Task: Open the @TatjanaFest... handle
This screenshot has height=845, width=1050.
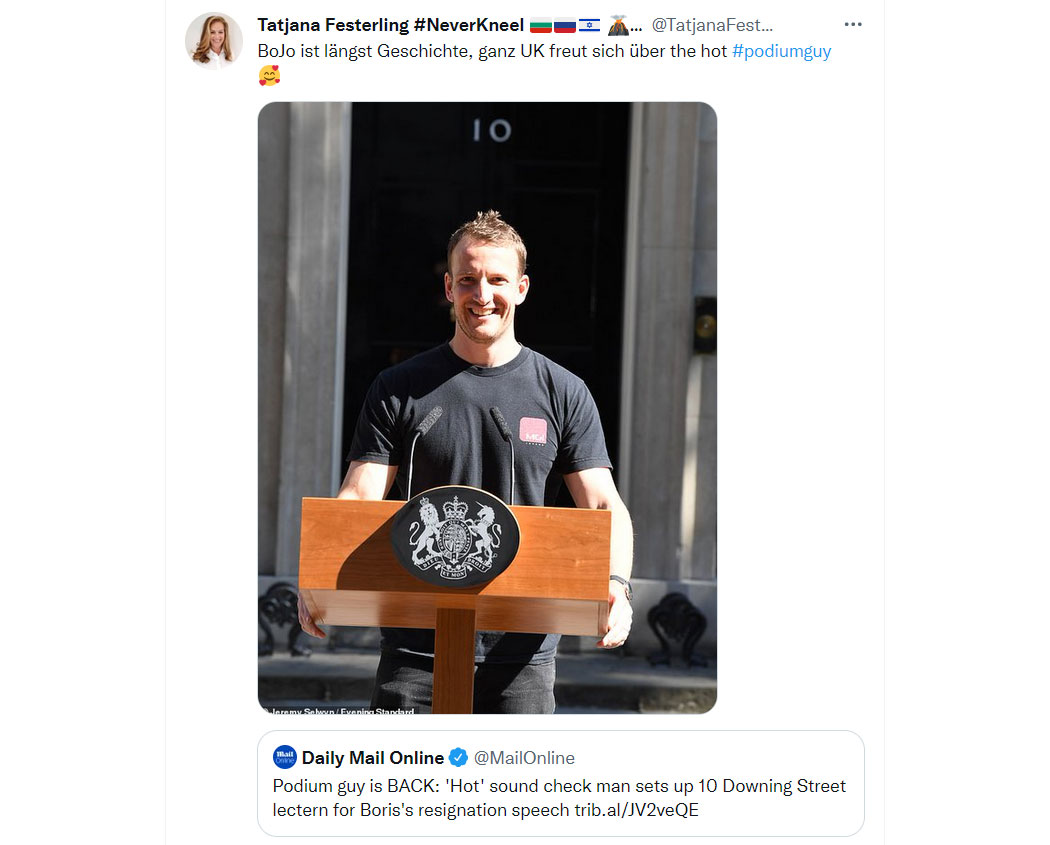Action: 712,25
